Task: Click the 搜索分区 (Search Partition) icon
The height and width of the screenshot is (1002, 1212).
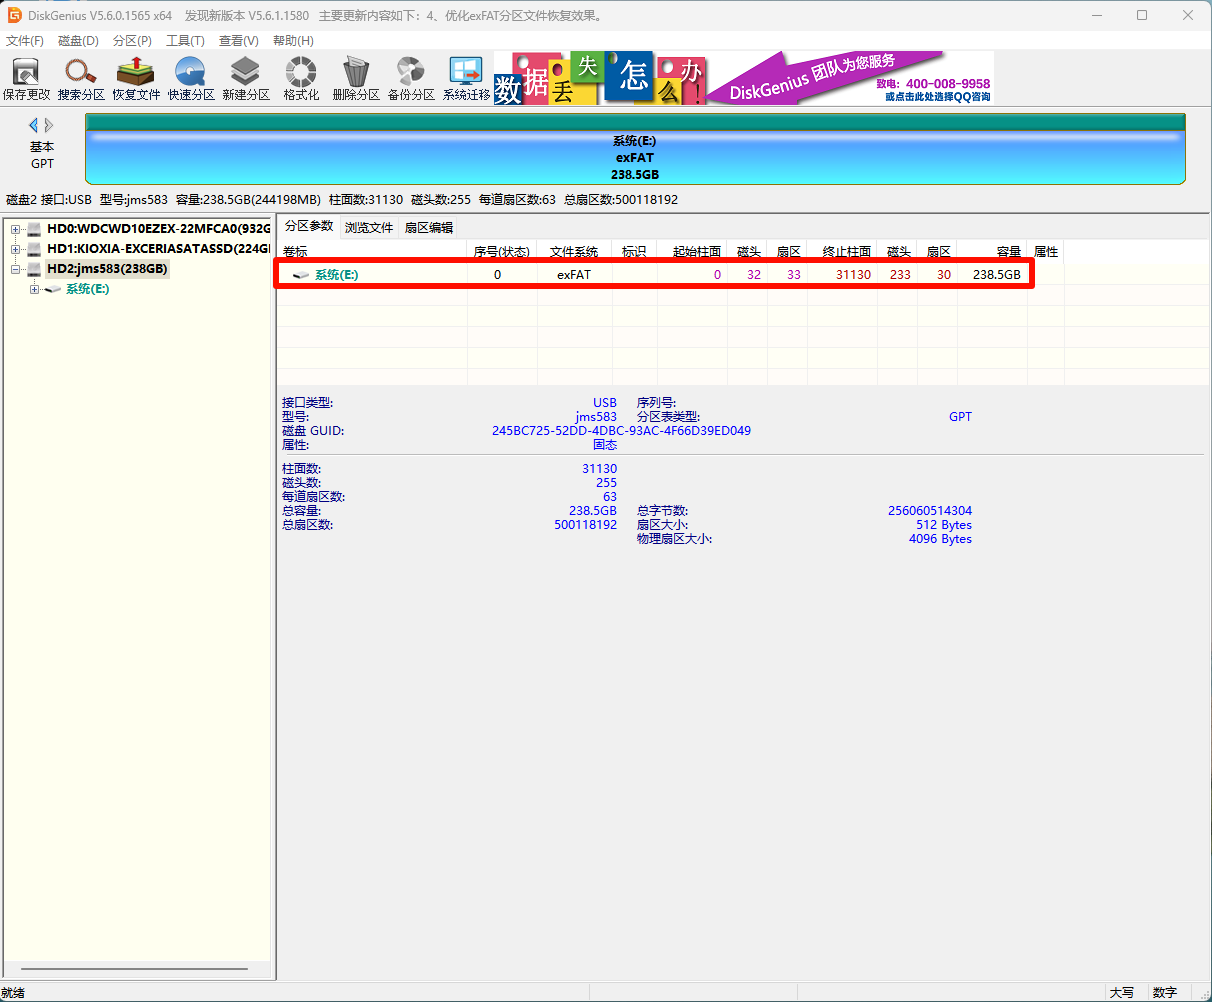Action: (x=81, y=78)
